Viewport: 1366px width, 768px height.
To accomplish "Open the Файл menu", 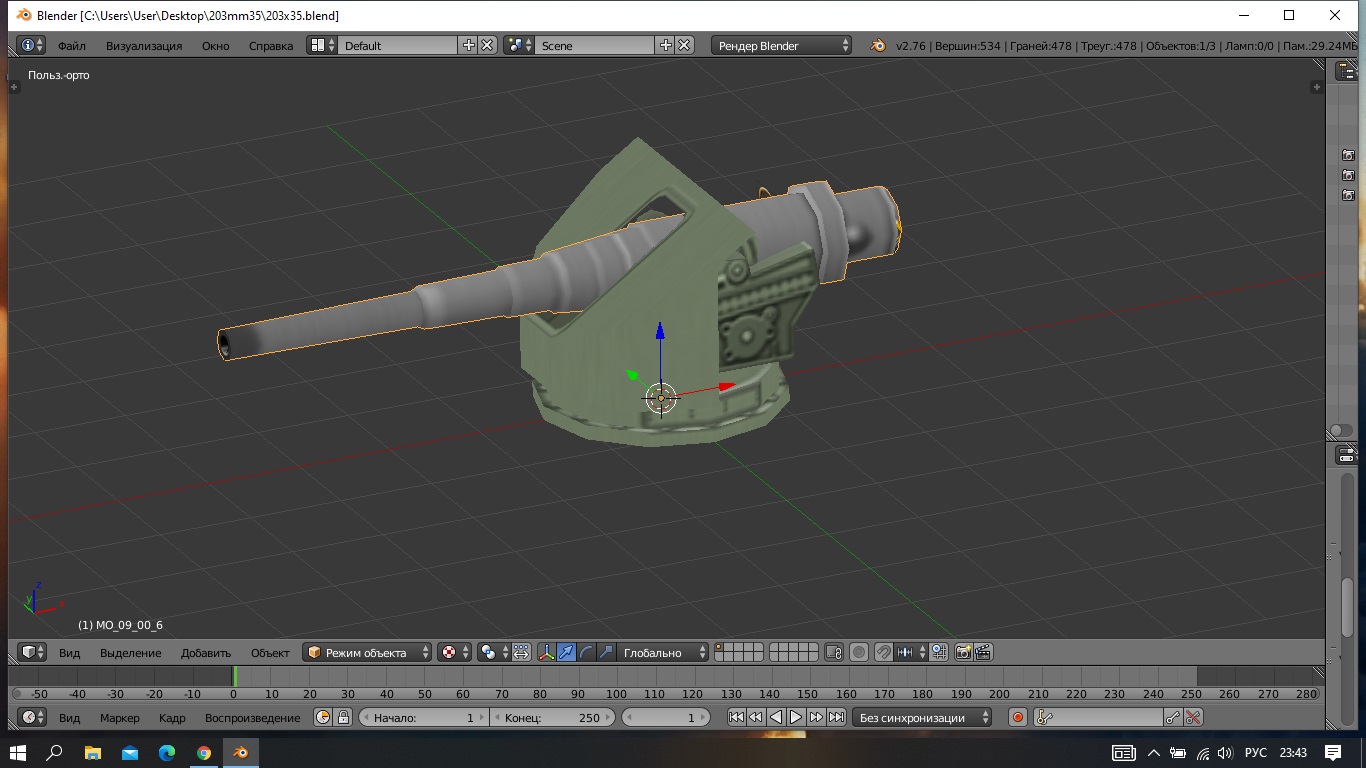I will (x=71, y=45).
